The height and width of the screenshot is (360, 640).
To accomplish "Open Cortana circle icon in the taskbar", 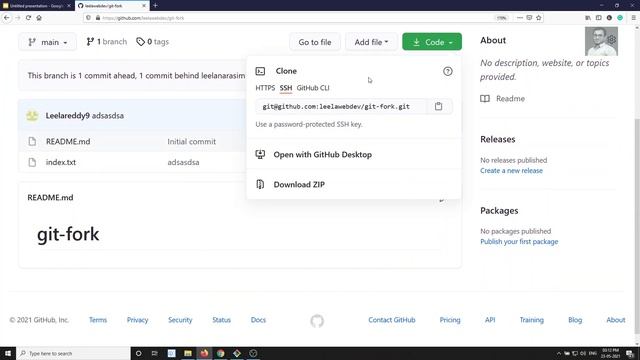I will pos(138,353).
